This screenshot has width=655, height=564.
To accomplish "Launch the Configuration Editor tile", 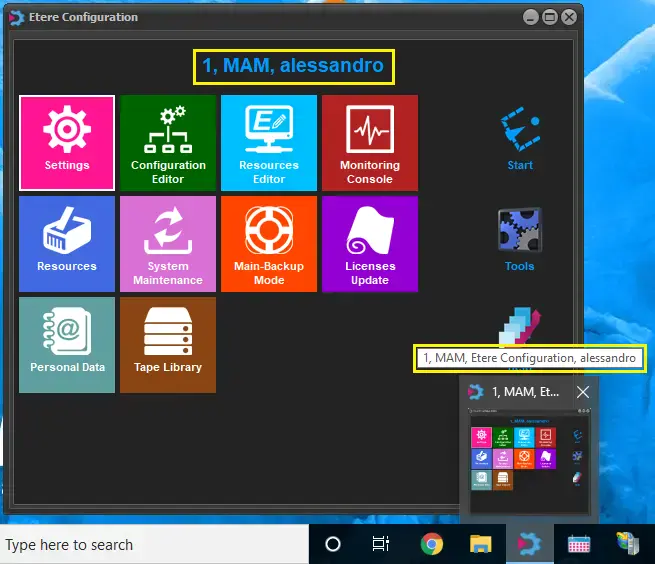I will (168, 142).
